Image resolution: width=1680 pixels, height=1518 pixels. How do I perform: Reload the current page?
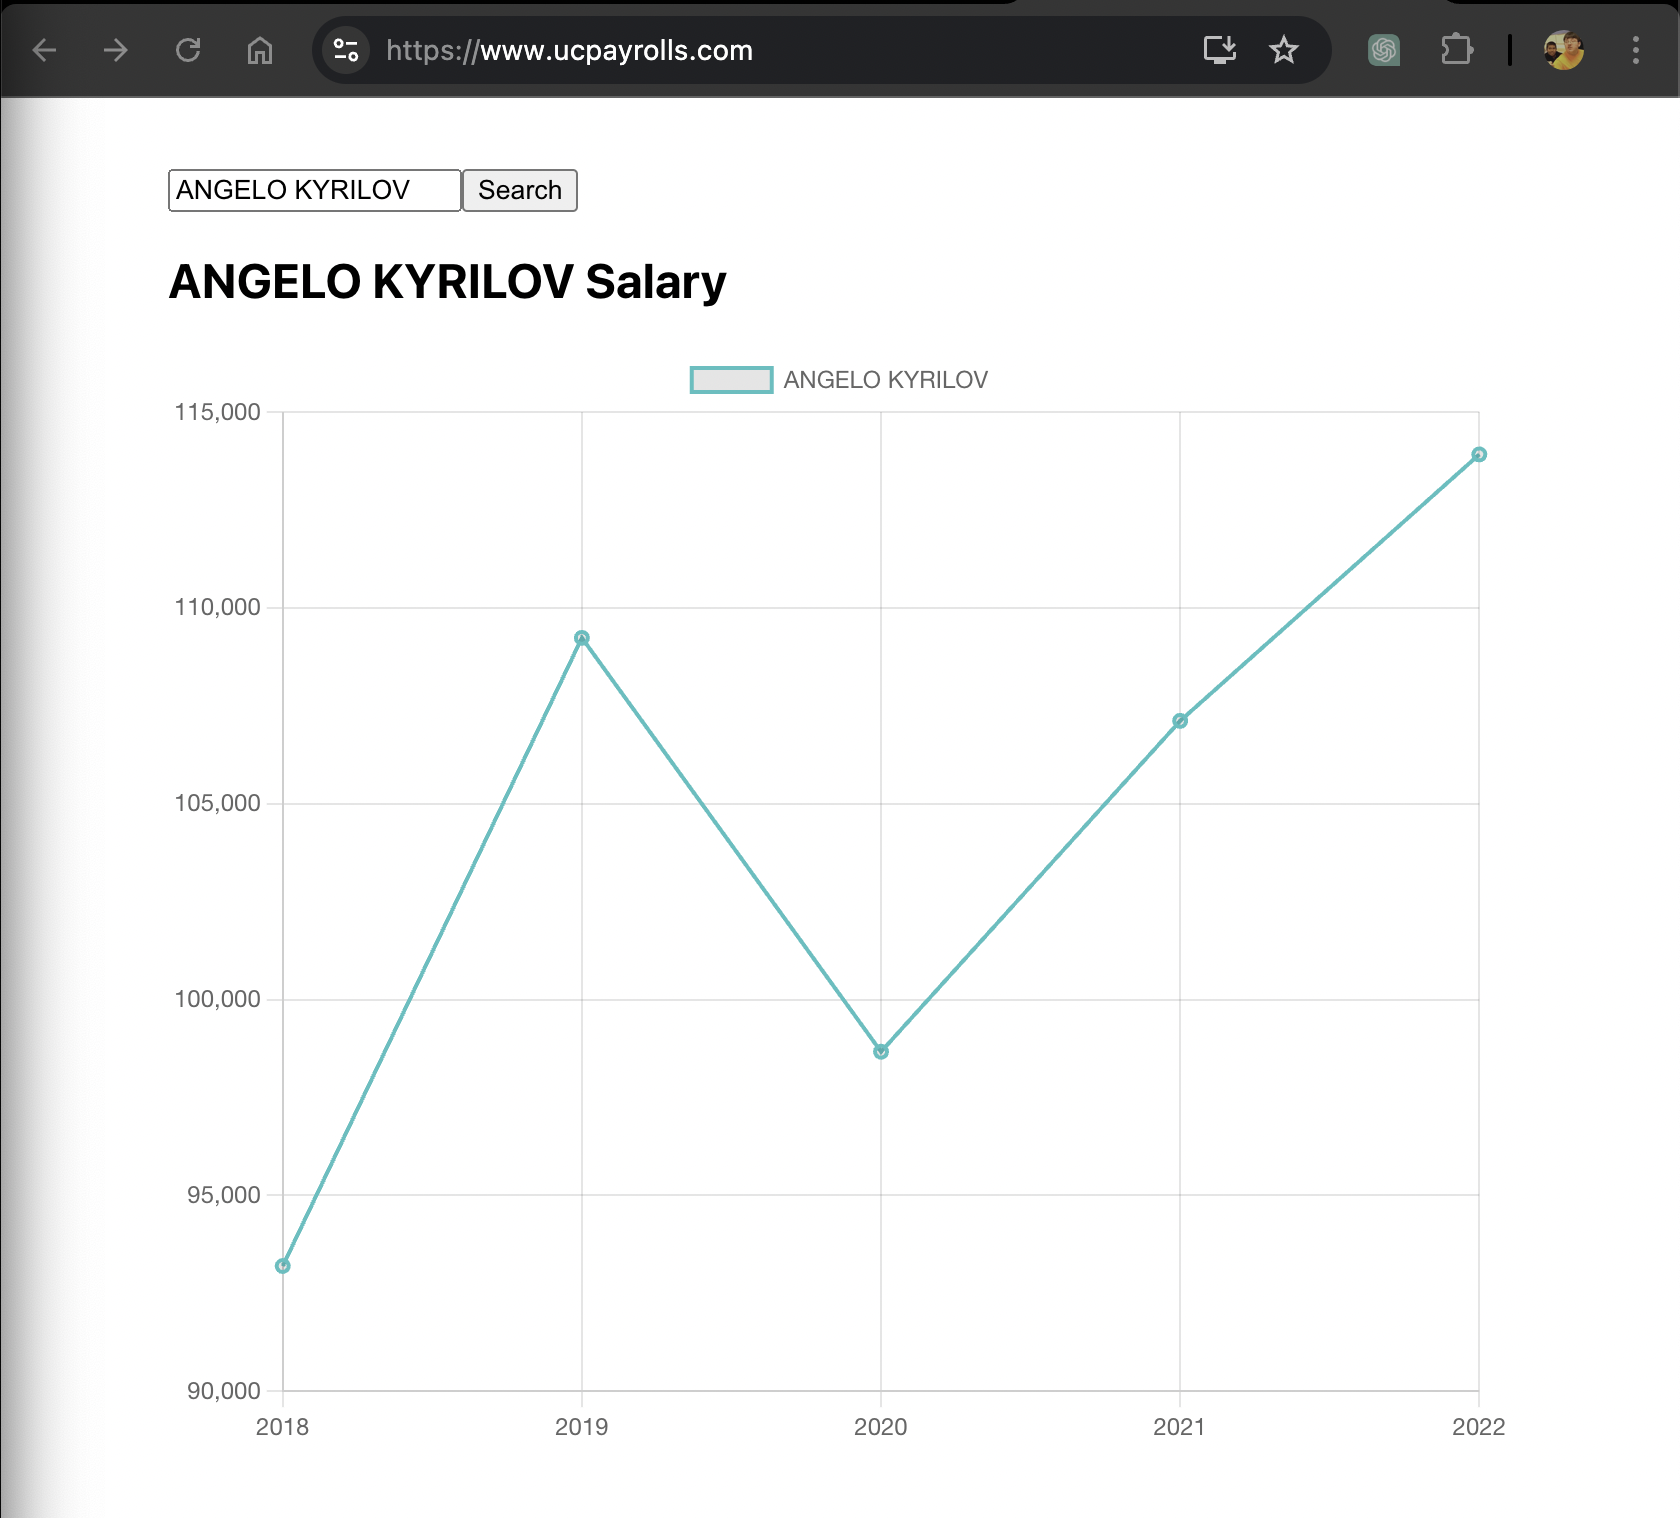(188, 50)
